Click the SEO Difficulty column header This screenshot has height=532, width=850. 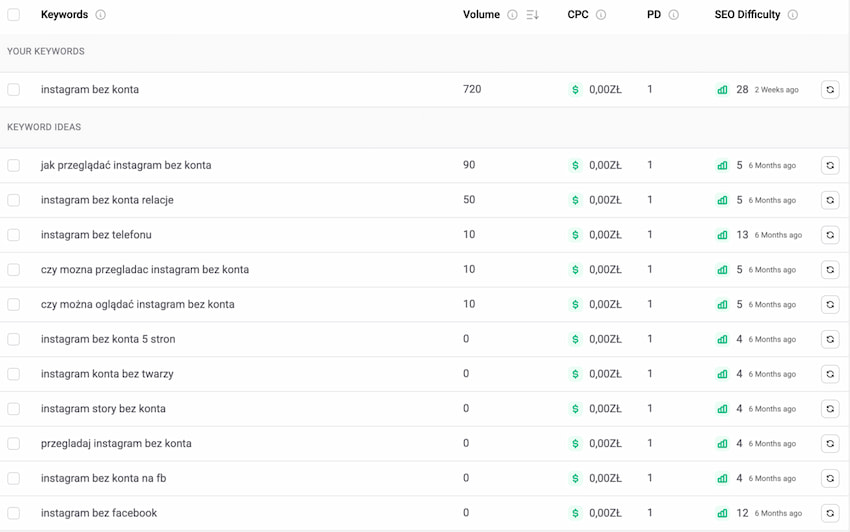coord(747,15)
